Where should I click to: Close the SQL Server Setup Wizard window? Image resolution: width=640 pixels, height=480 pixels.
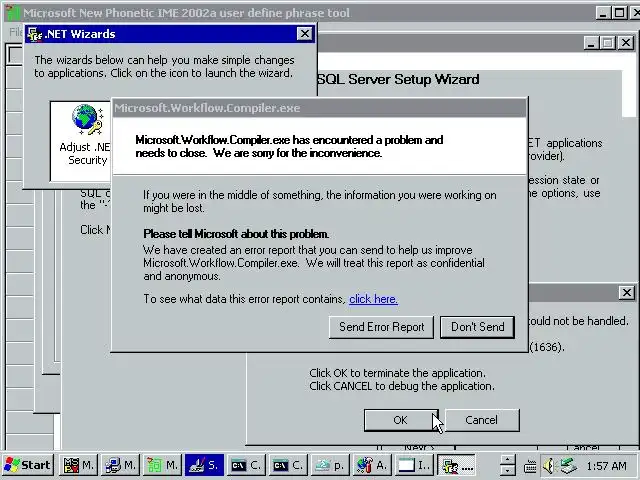[x=626, y=42]
